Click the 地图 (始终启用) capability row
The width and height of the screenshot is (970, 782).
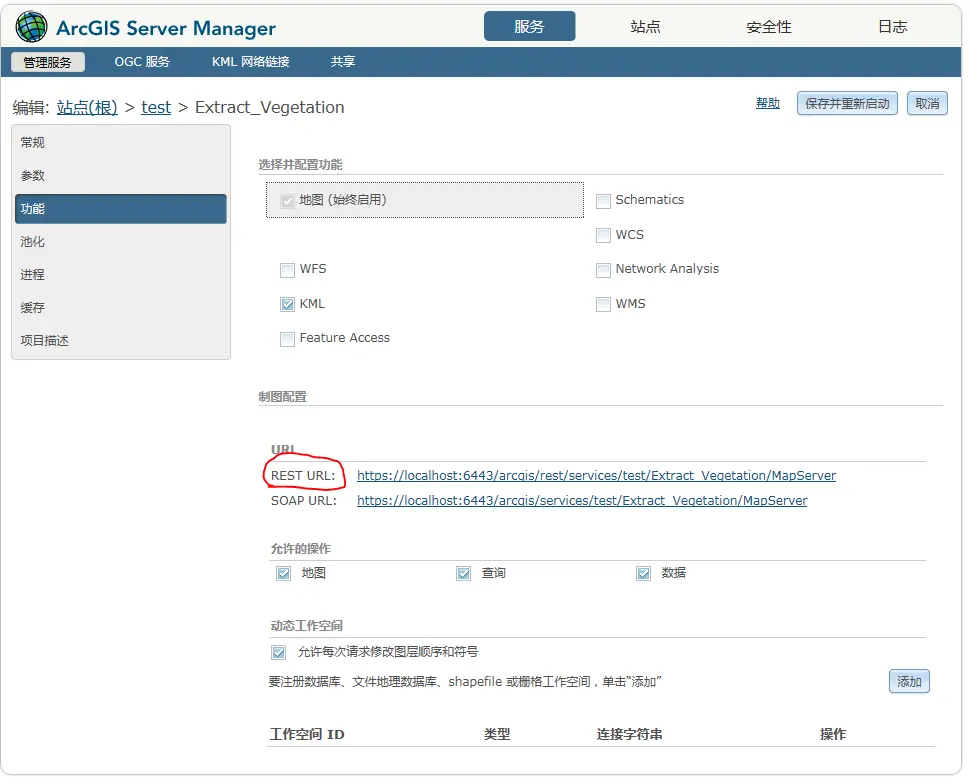(424, 200)
